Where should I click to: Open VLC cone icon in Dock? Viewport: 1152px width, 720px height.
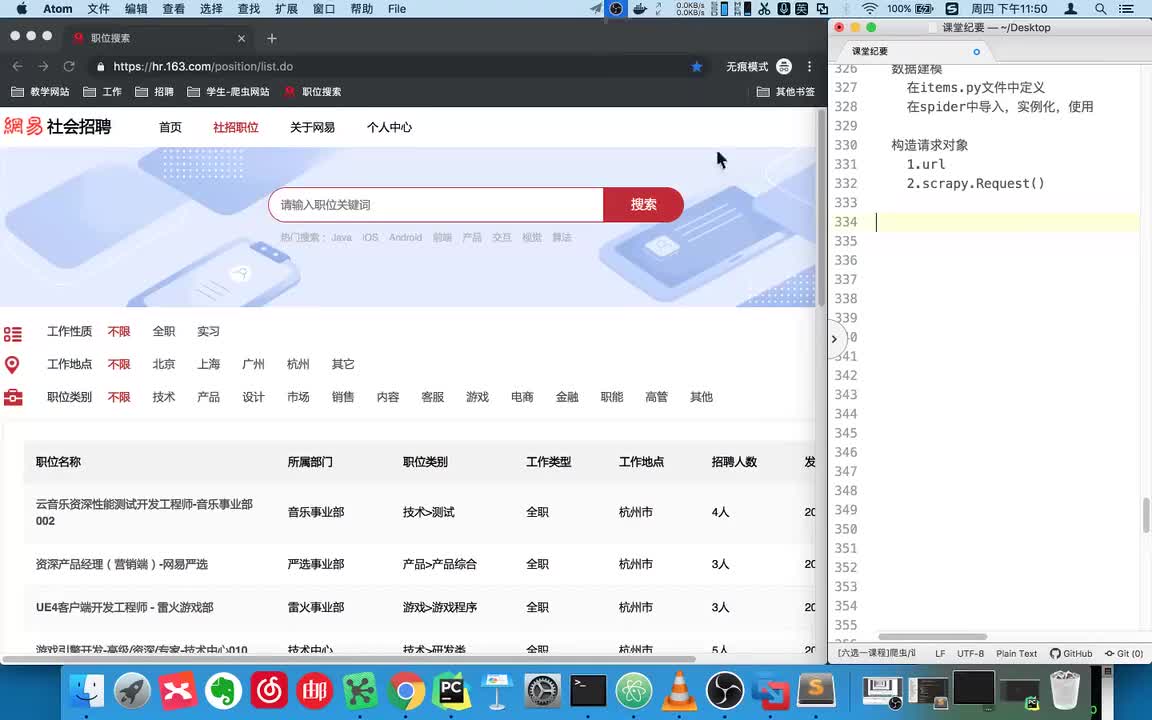click(x=679, y=691)
